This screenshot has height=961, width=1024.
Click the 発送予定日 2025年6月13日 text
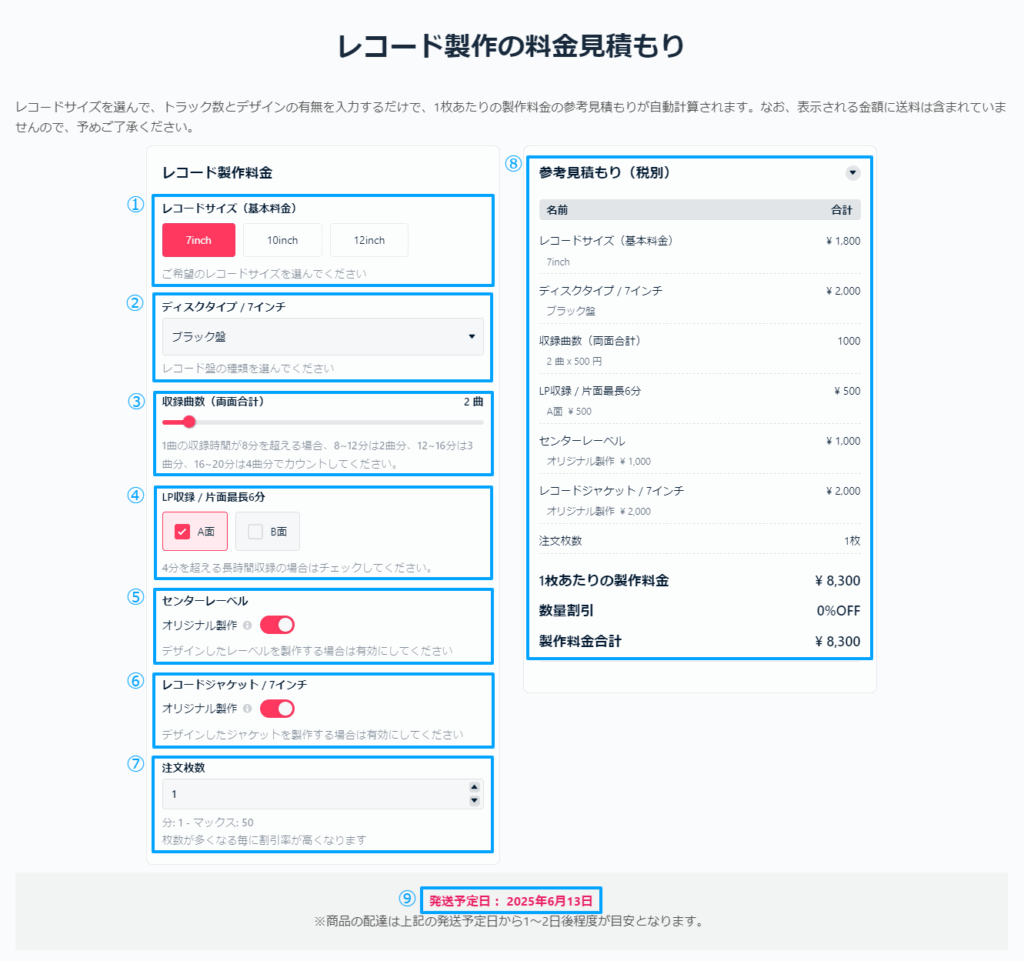point(511,900)
